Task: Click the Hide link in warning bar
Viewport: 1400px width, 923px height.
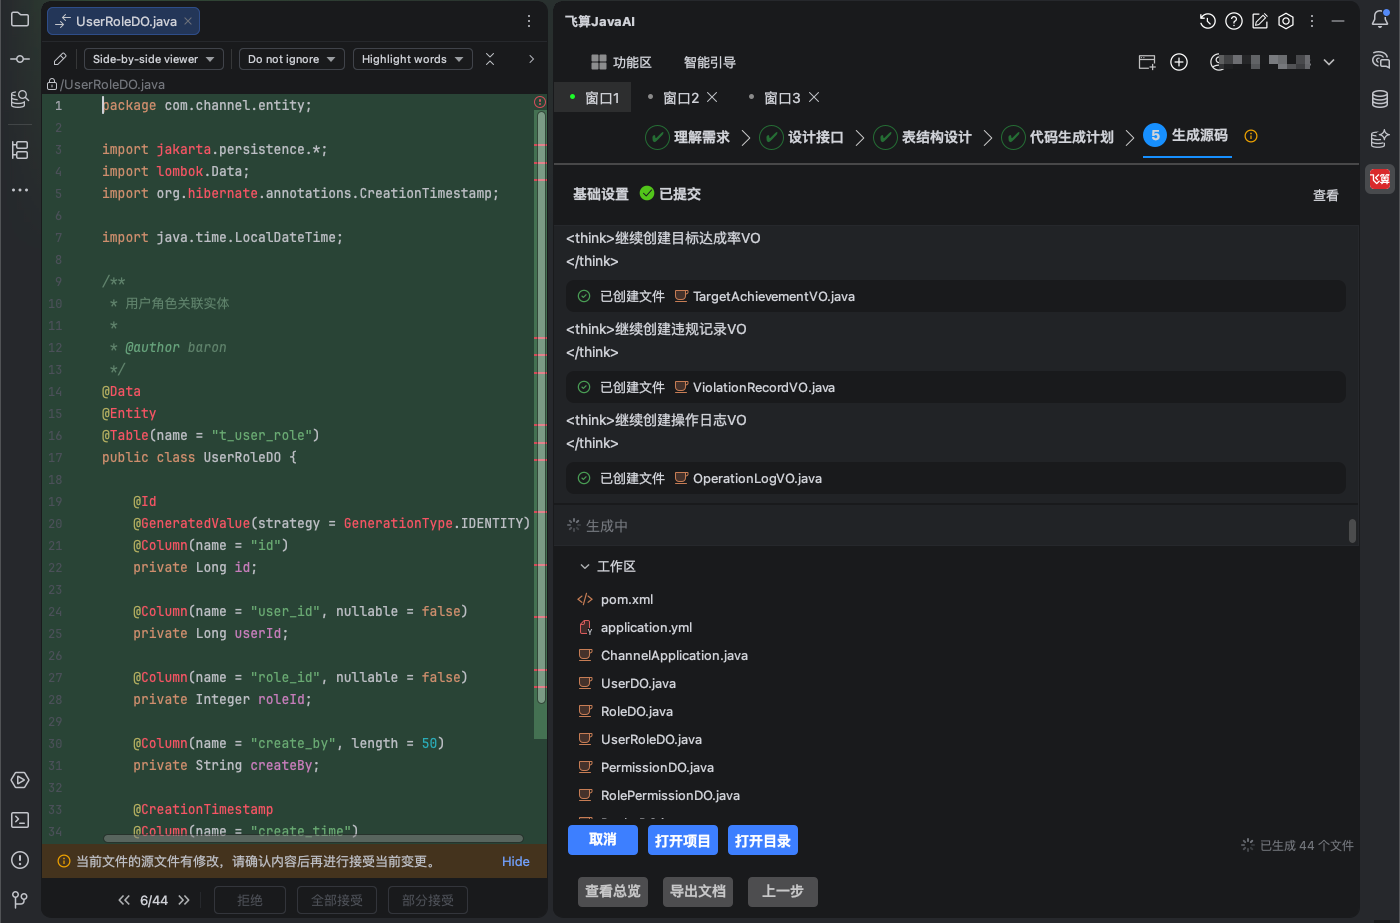Action: [x=516, y=861]
